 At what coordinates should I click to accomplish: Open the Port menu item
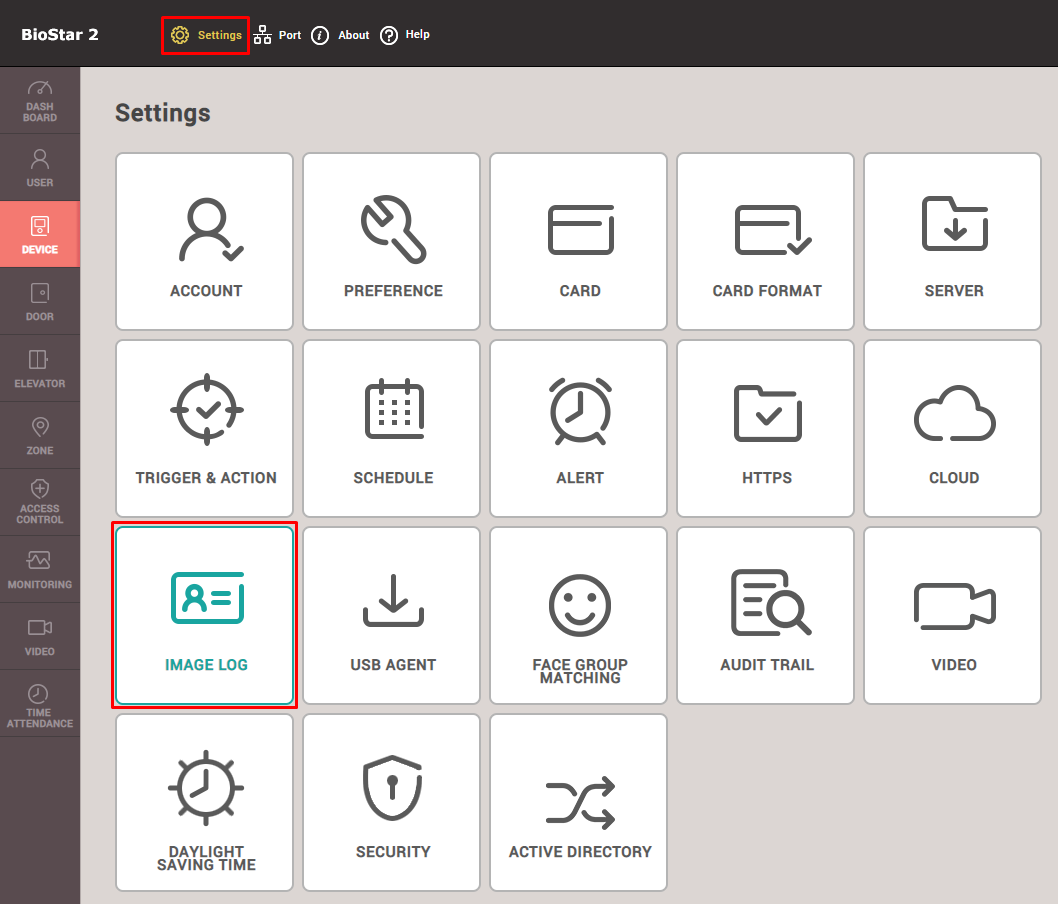coord(277,35)
